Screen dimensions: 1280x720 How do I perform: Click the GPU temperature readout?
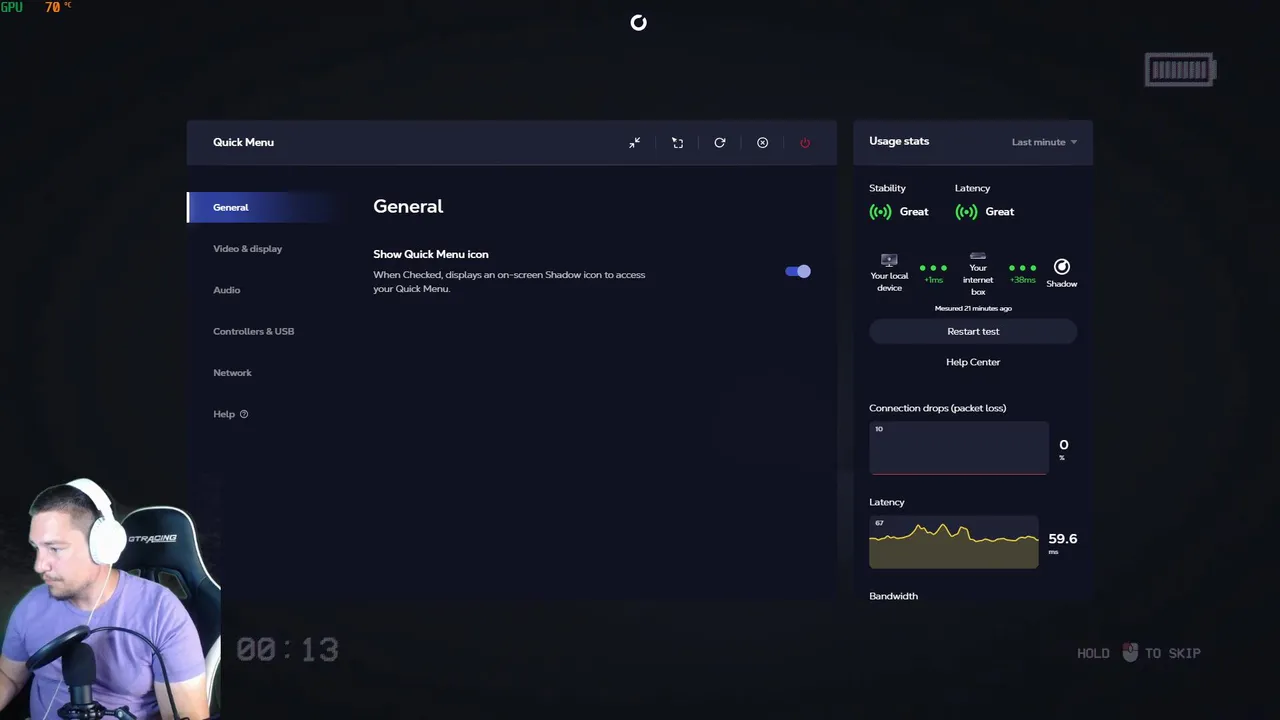pyautogui.click(x=36, y=7)
